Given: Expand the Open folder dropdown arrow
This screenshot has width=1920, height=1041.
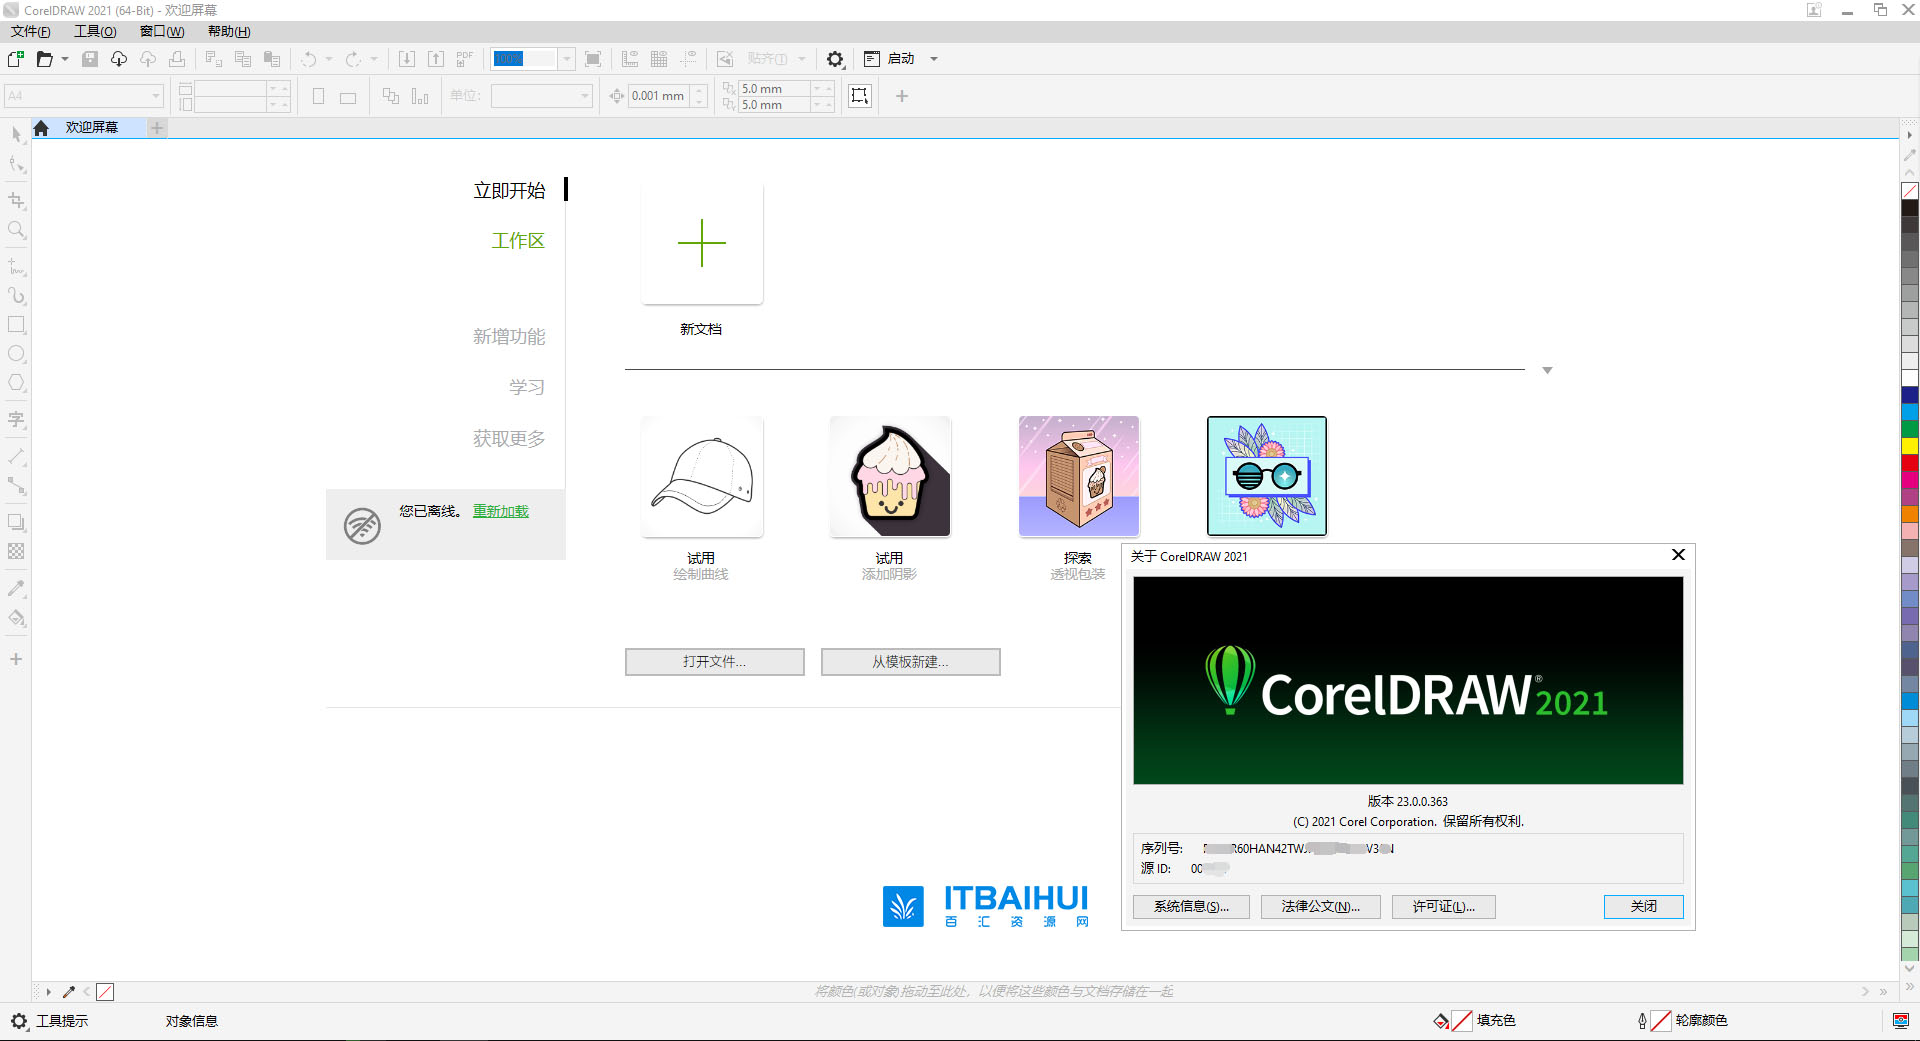Looking at the screenshot, I should [x=65, y=59].
